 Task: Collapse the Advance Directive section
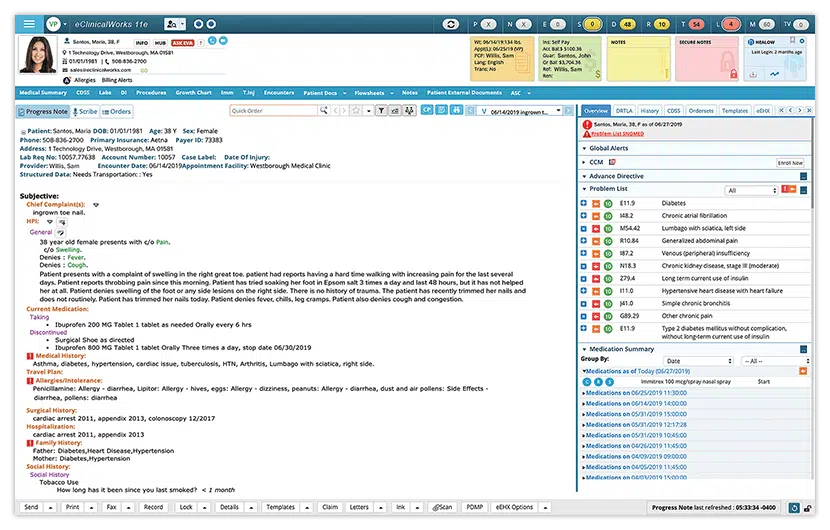584,176
